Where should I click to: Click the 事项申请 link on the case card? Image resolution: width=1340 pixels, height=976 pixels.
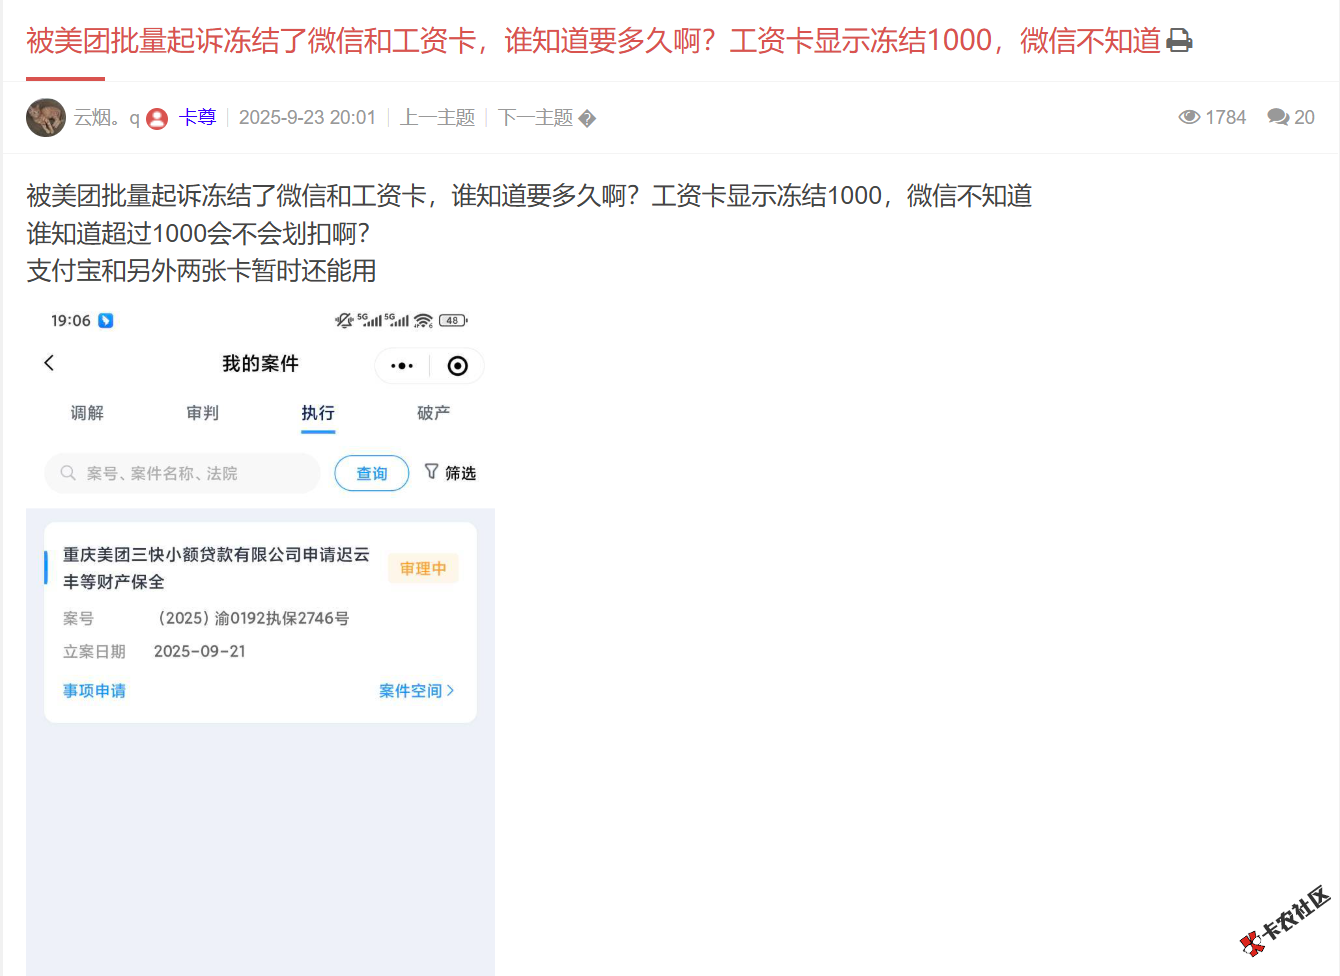tap(94, 690)
